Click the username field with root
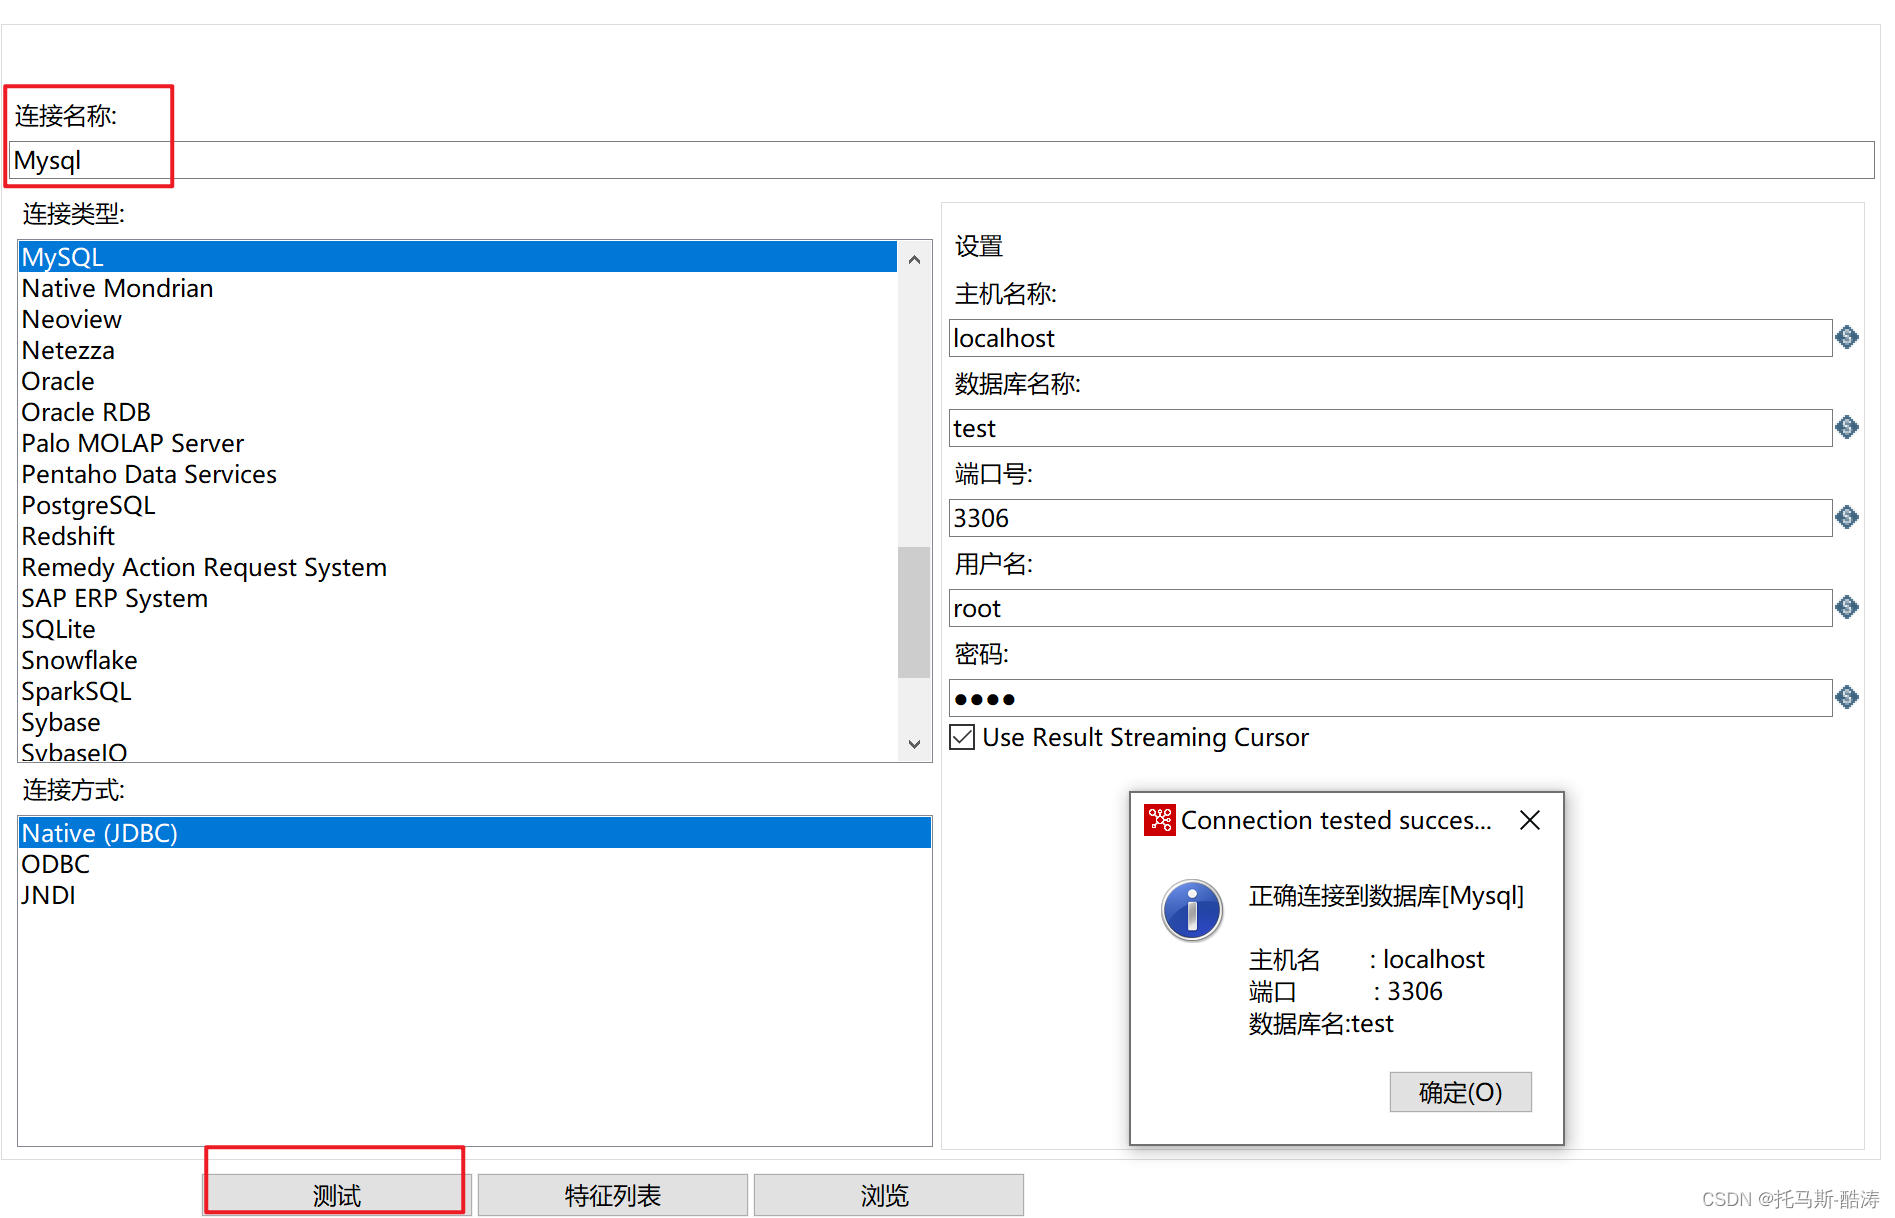This screenshot has width=1895, height=1218. coord(1390,608)
